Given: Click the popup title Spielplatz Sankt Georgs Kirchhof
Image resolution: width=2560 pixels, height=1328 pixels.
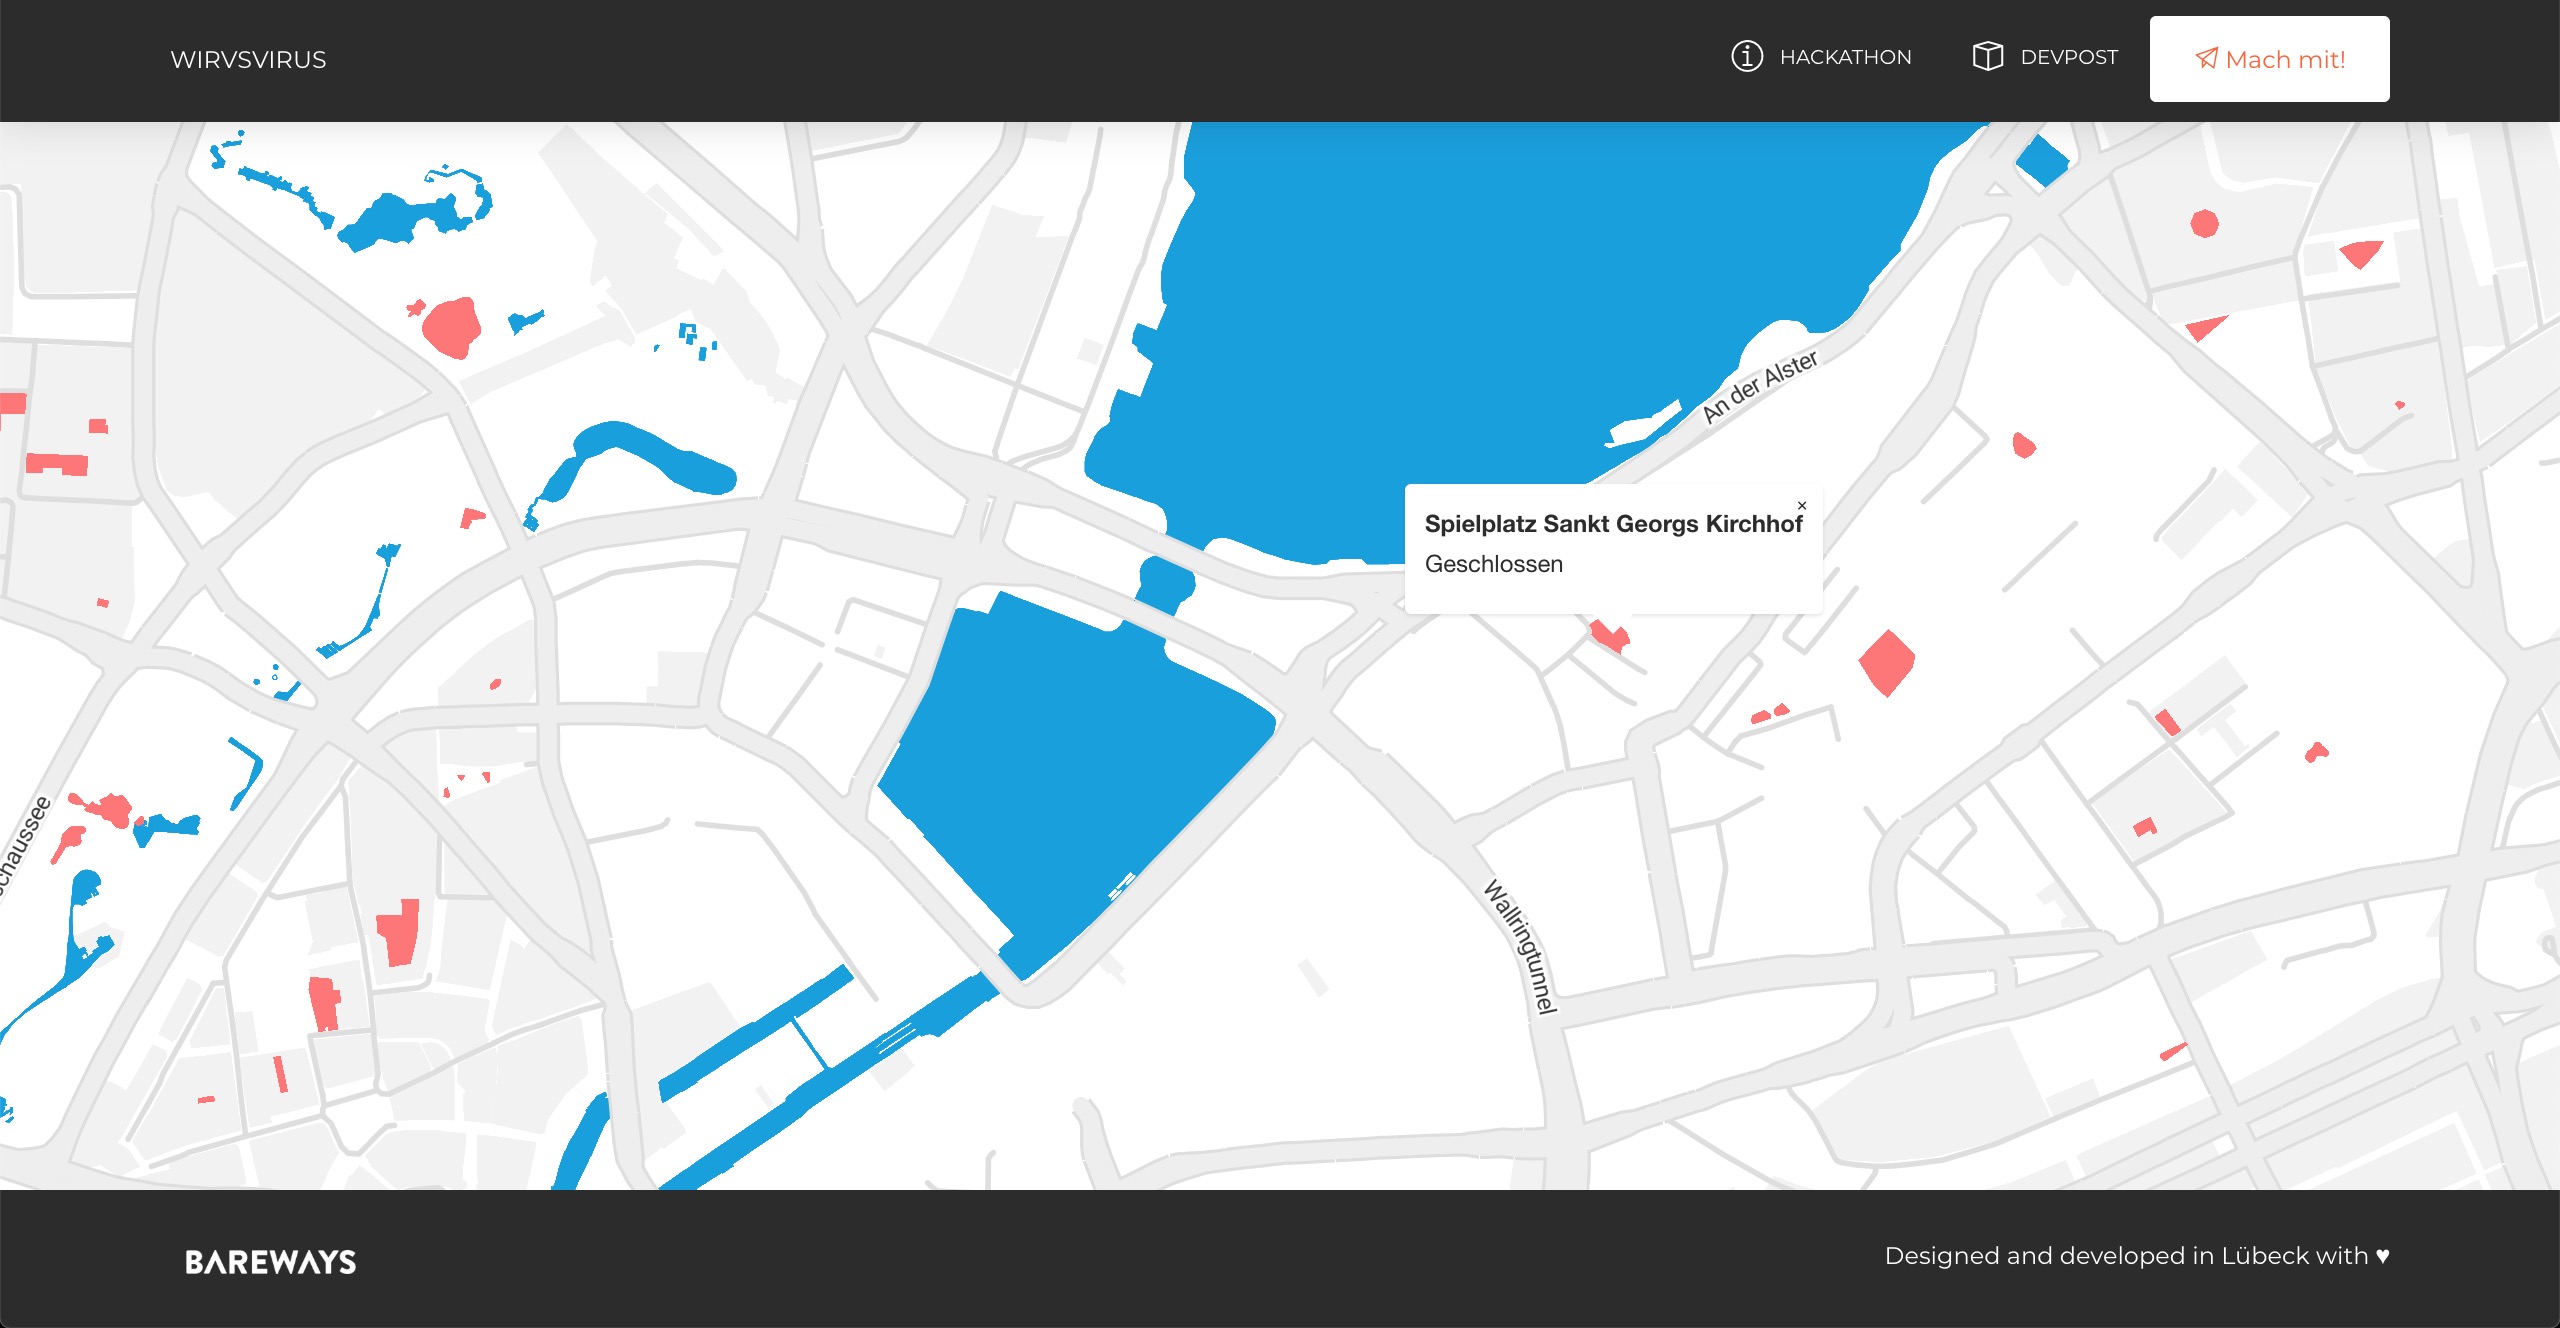Looking at the screenshot, I should [x=1612, y=524].
